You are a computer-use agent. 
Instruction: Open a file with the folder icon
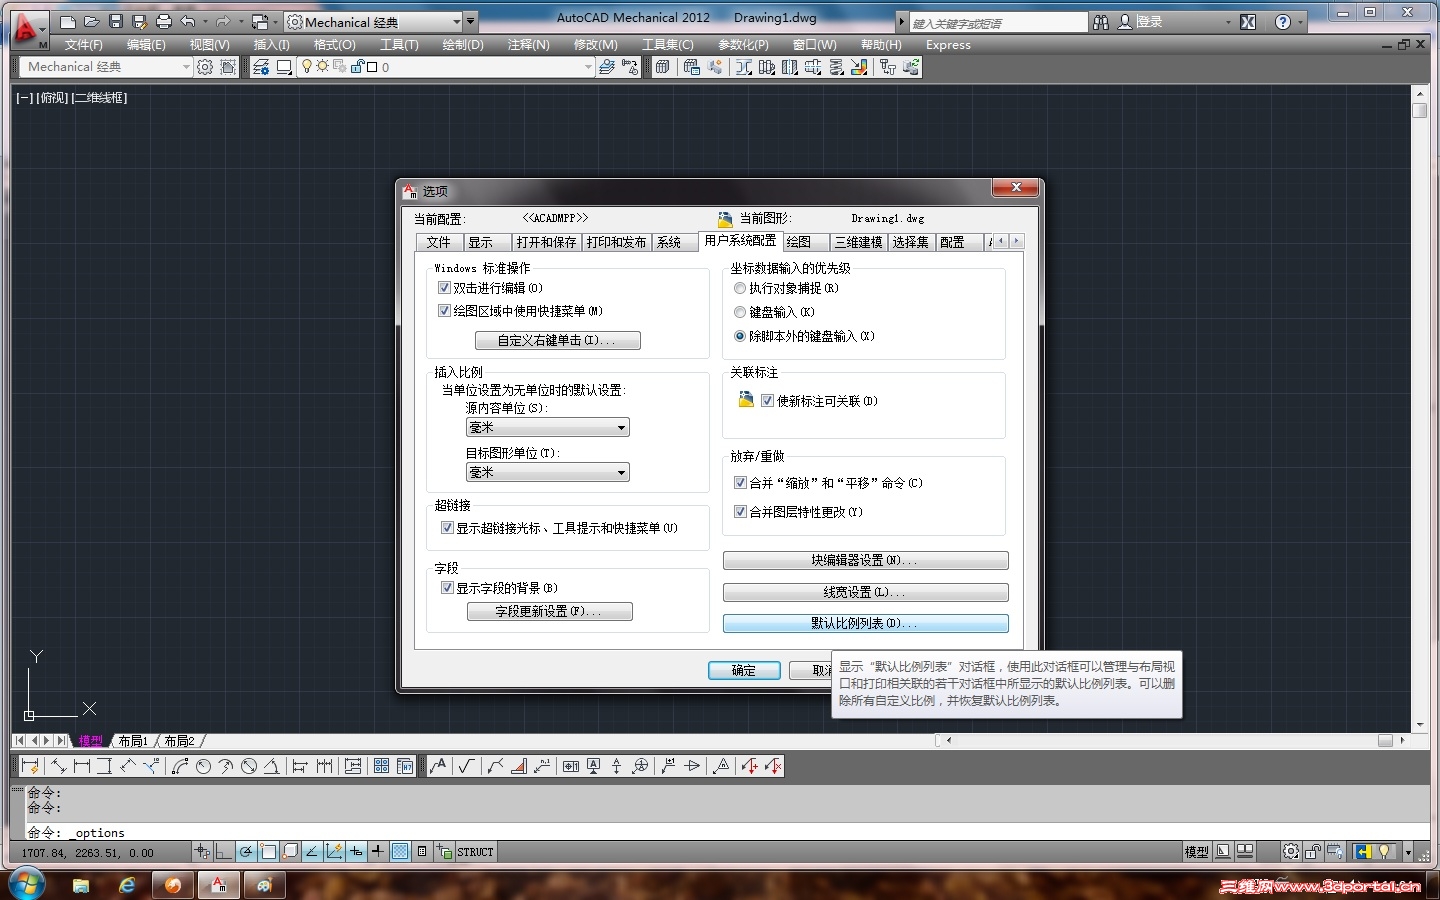coord(91,21)
